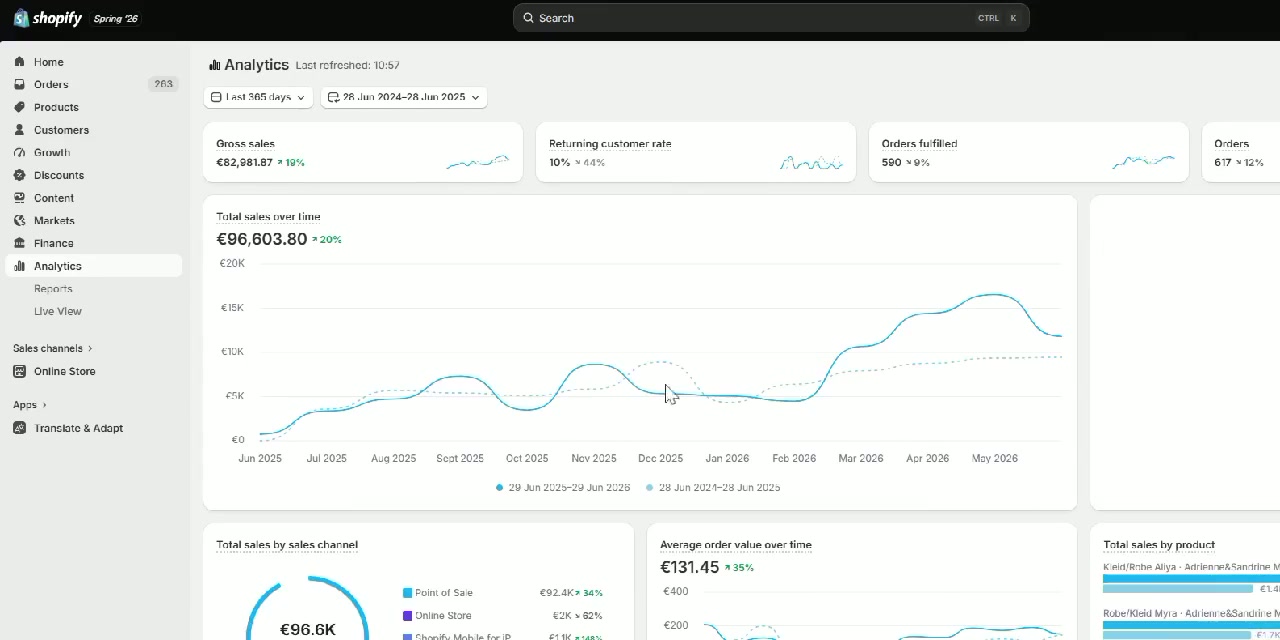Expand the Sales channels section chevron
This screenshot has width=1280, height=640.
tap(90, 348)
